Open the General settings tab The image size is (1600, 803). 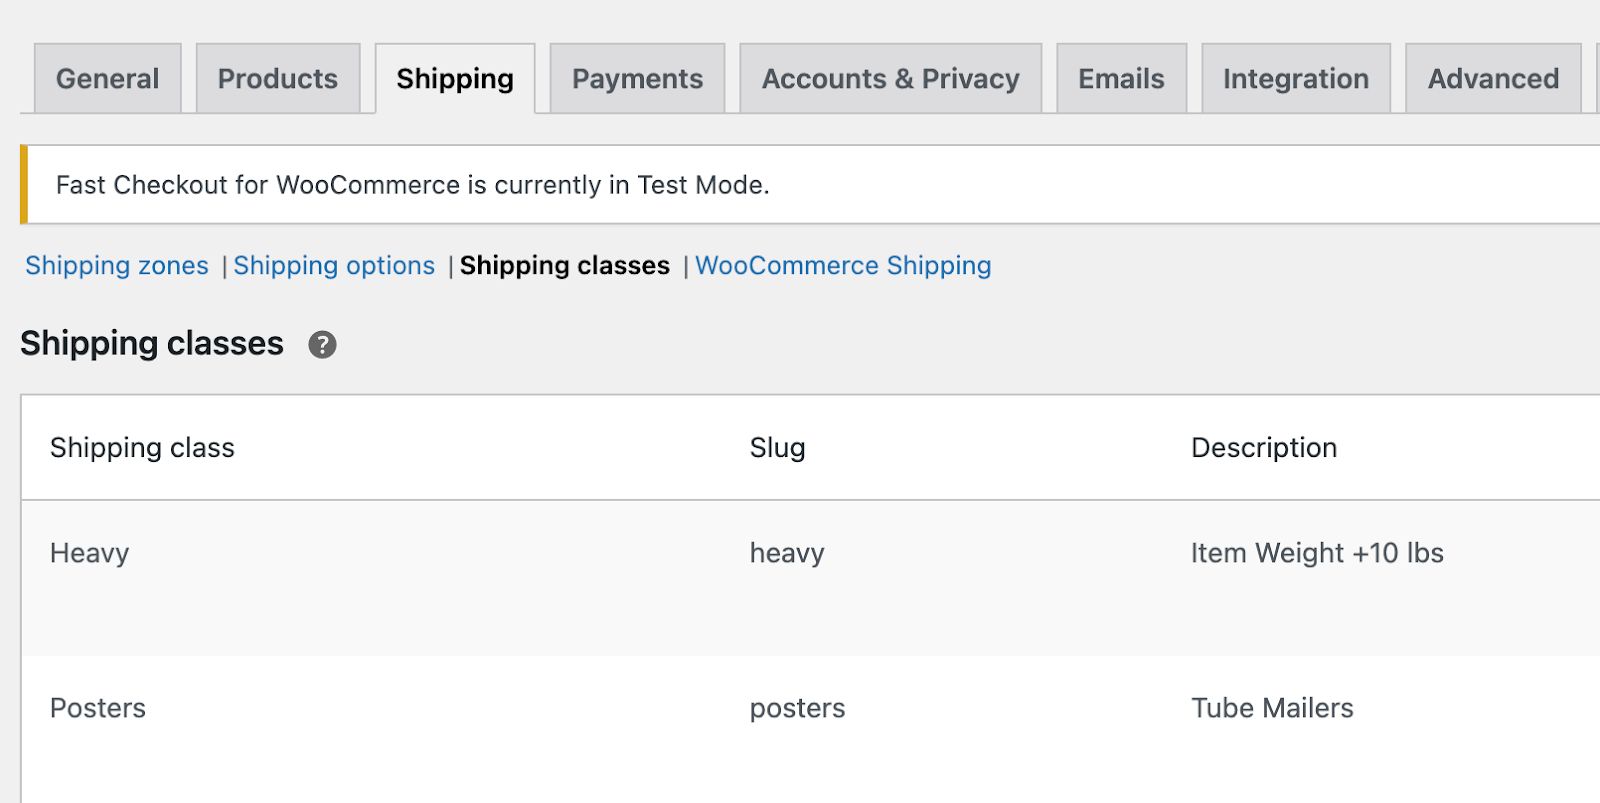point(107,79)
